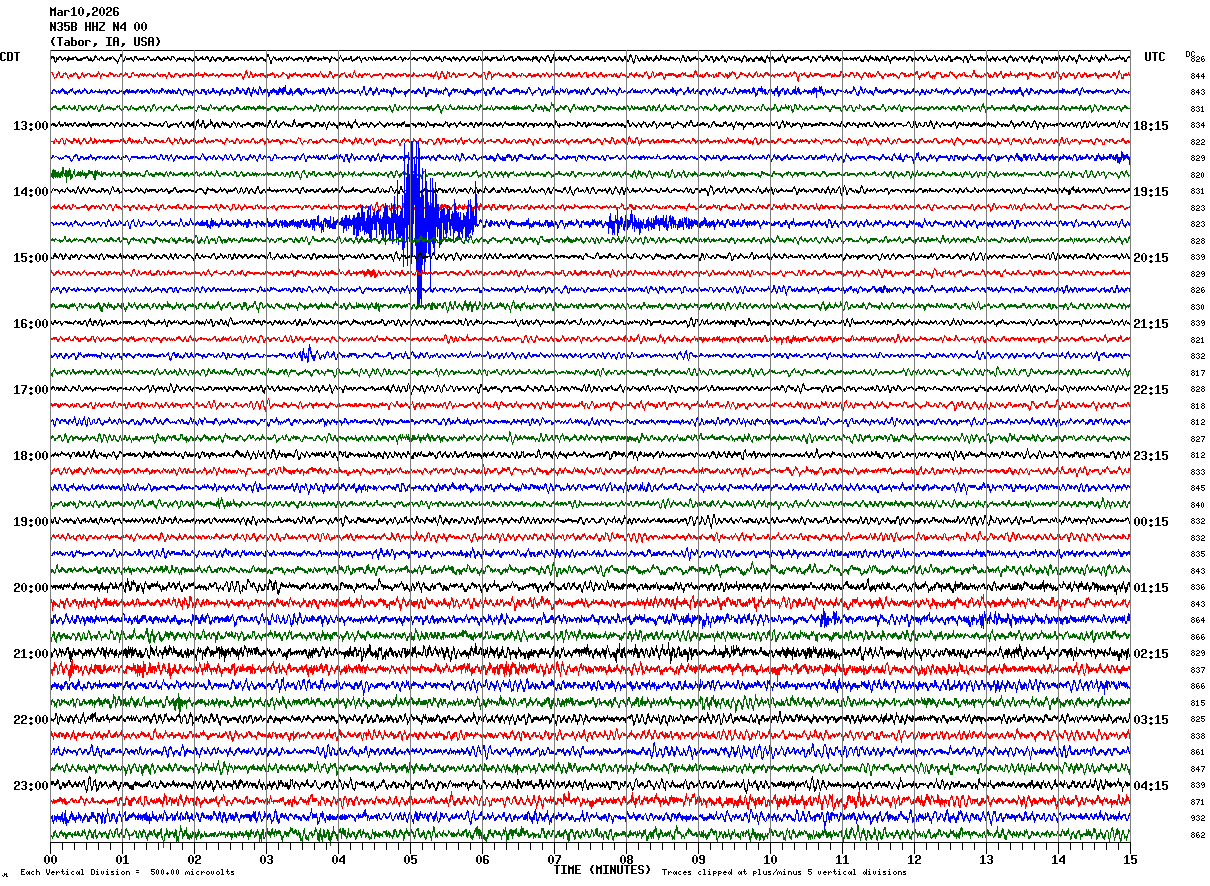The width and height of the screenshot is (1210, 886).
Task: Select the 15:00 CDT time label
Action: pos(30,258)
